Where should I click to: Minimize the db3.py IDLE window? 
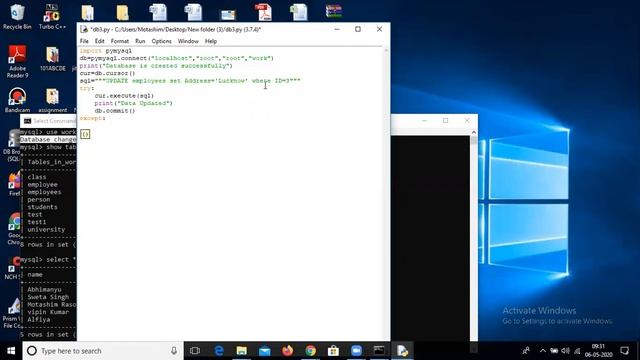click(x=337, y=29)
